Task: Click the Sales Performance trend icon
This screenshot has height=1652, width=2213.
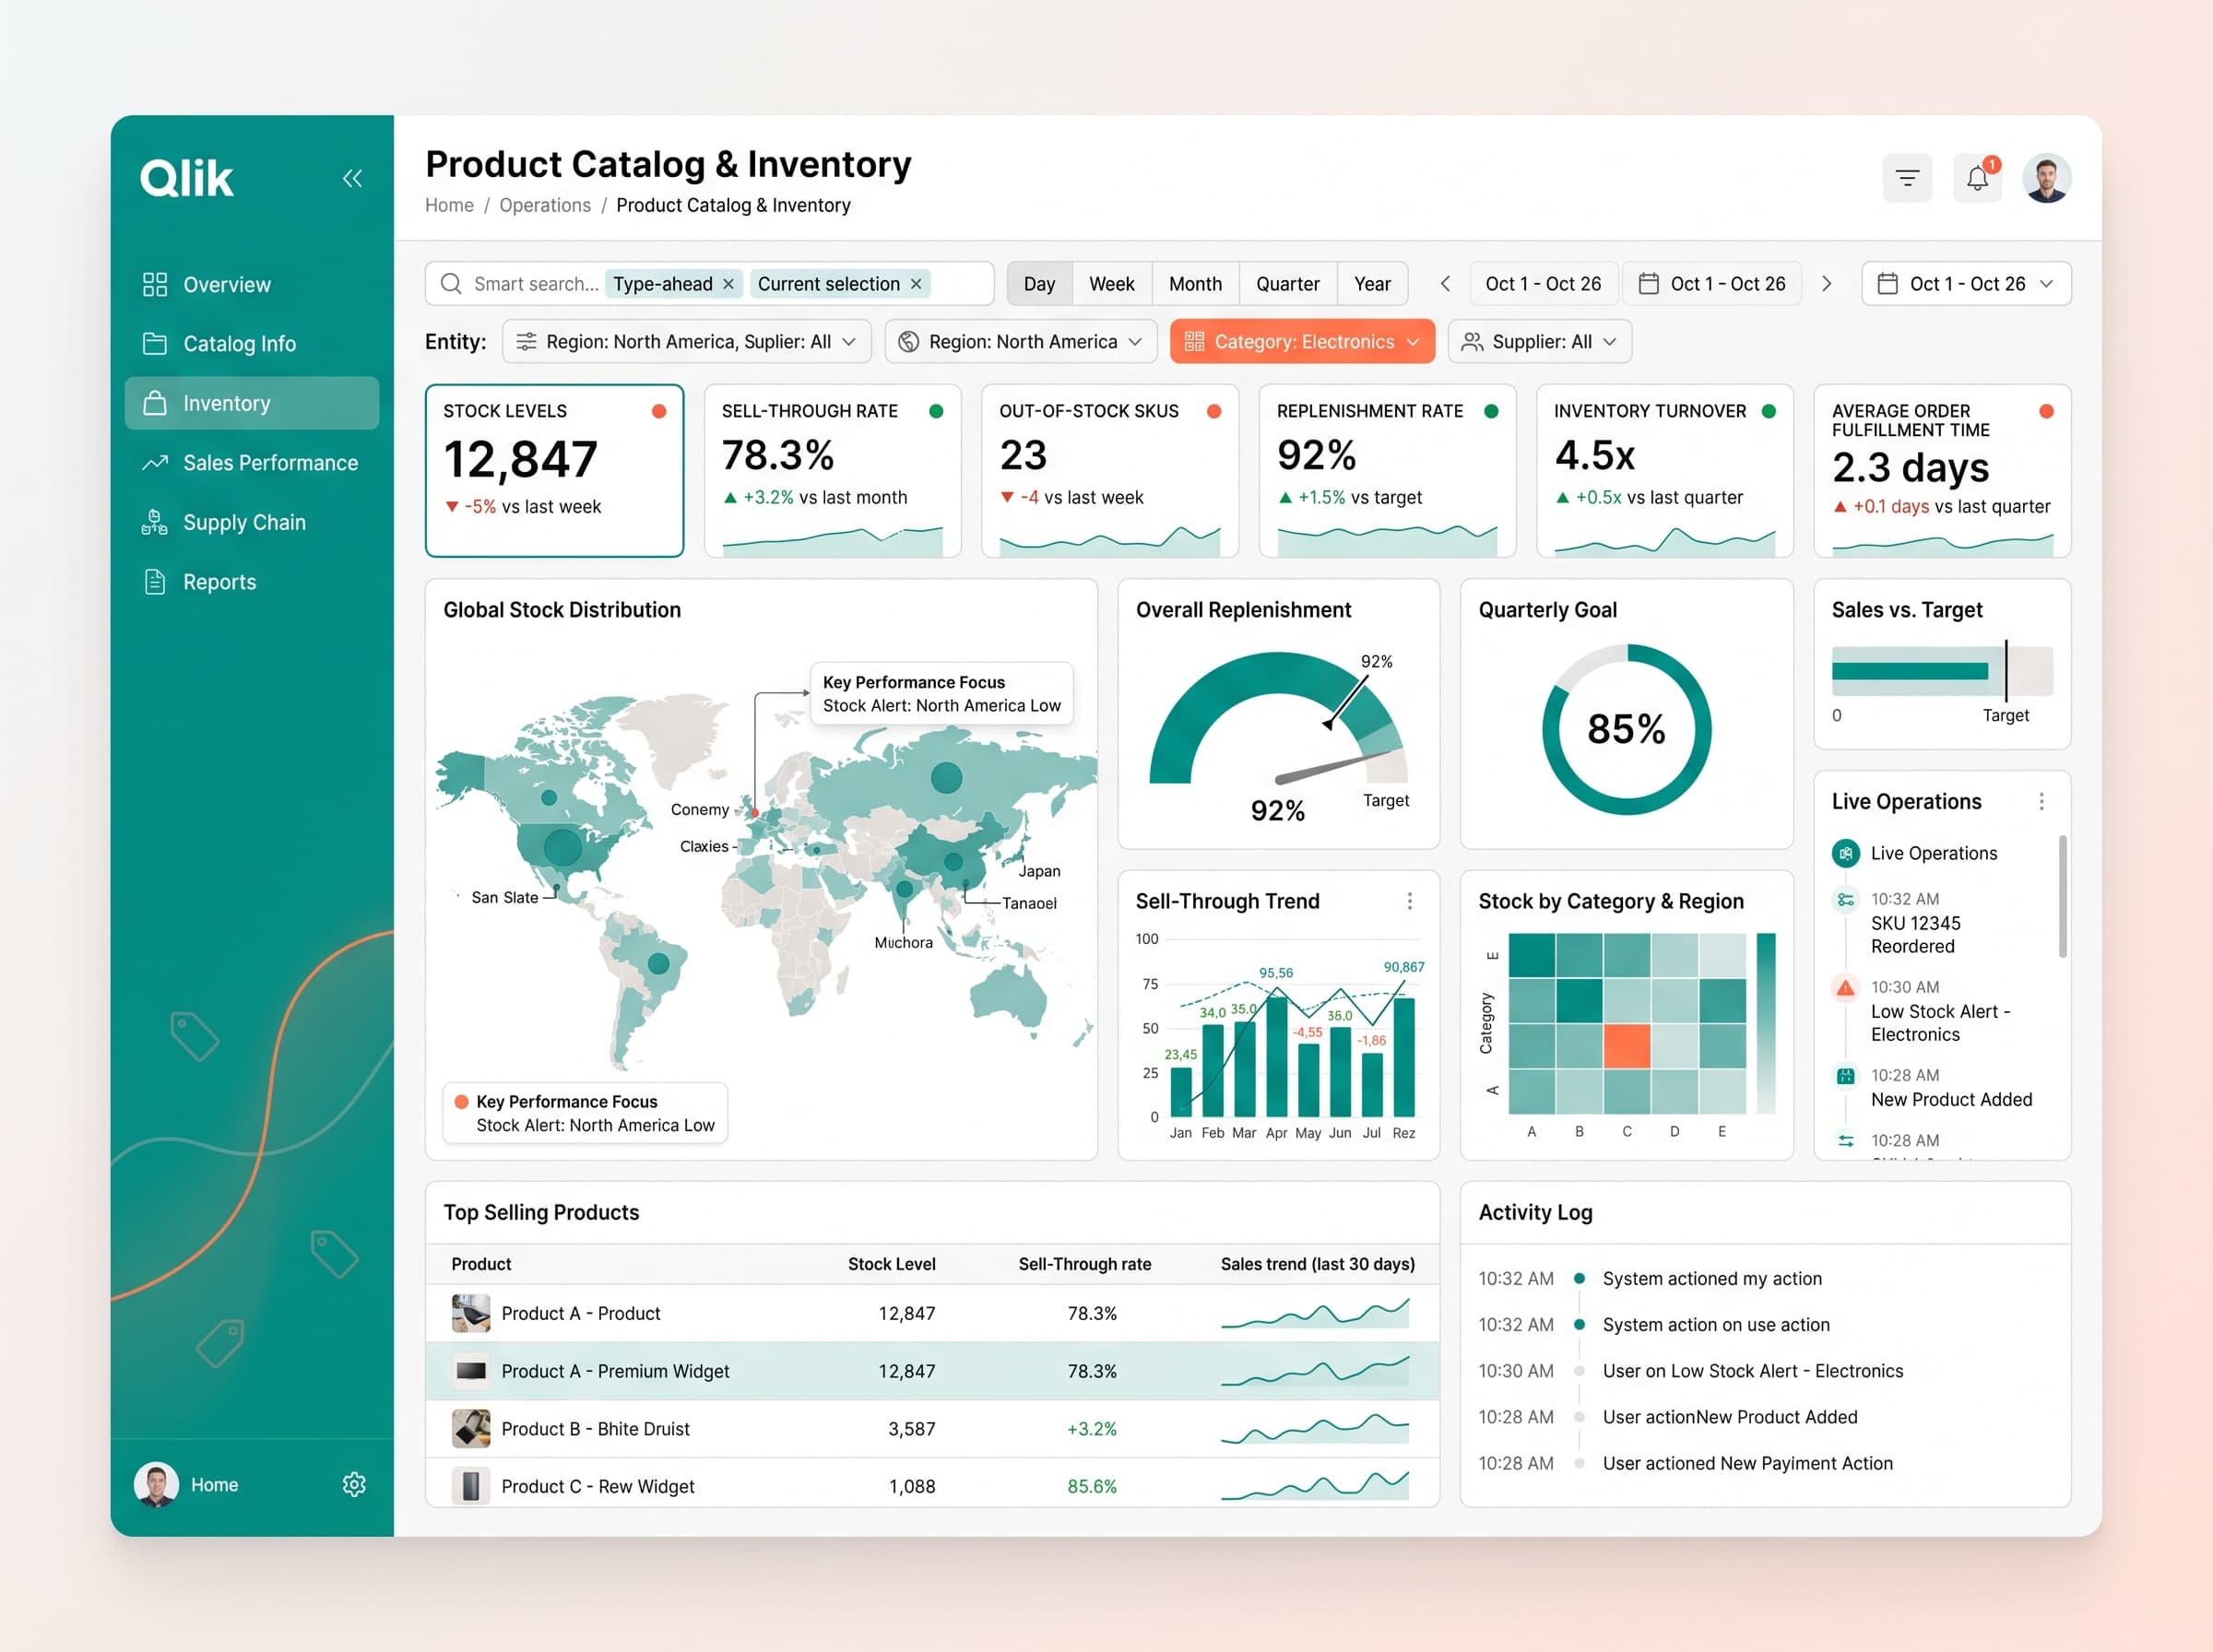Action: click(155, 462)
